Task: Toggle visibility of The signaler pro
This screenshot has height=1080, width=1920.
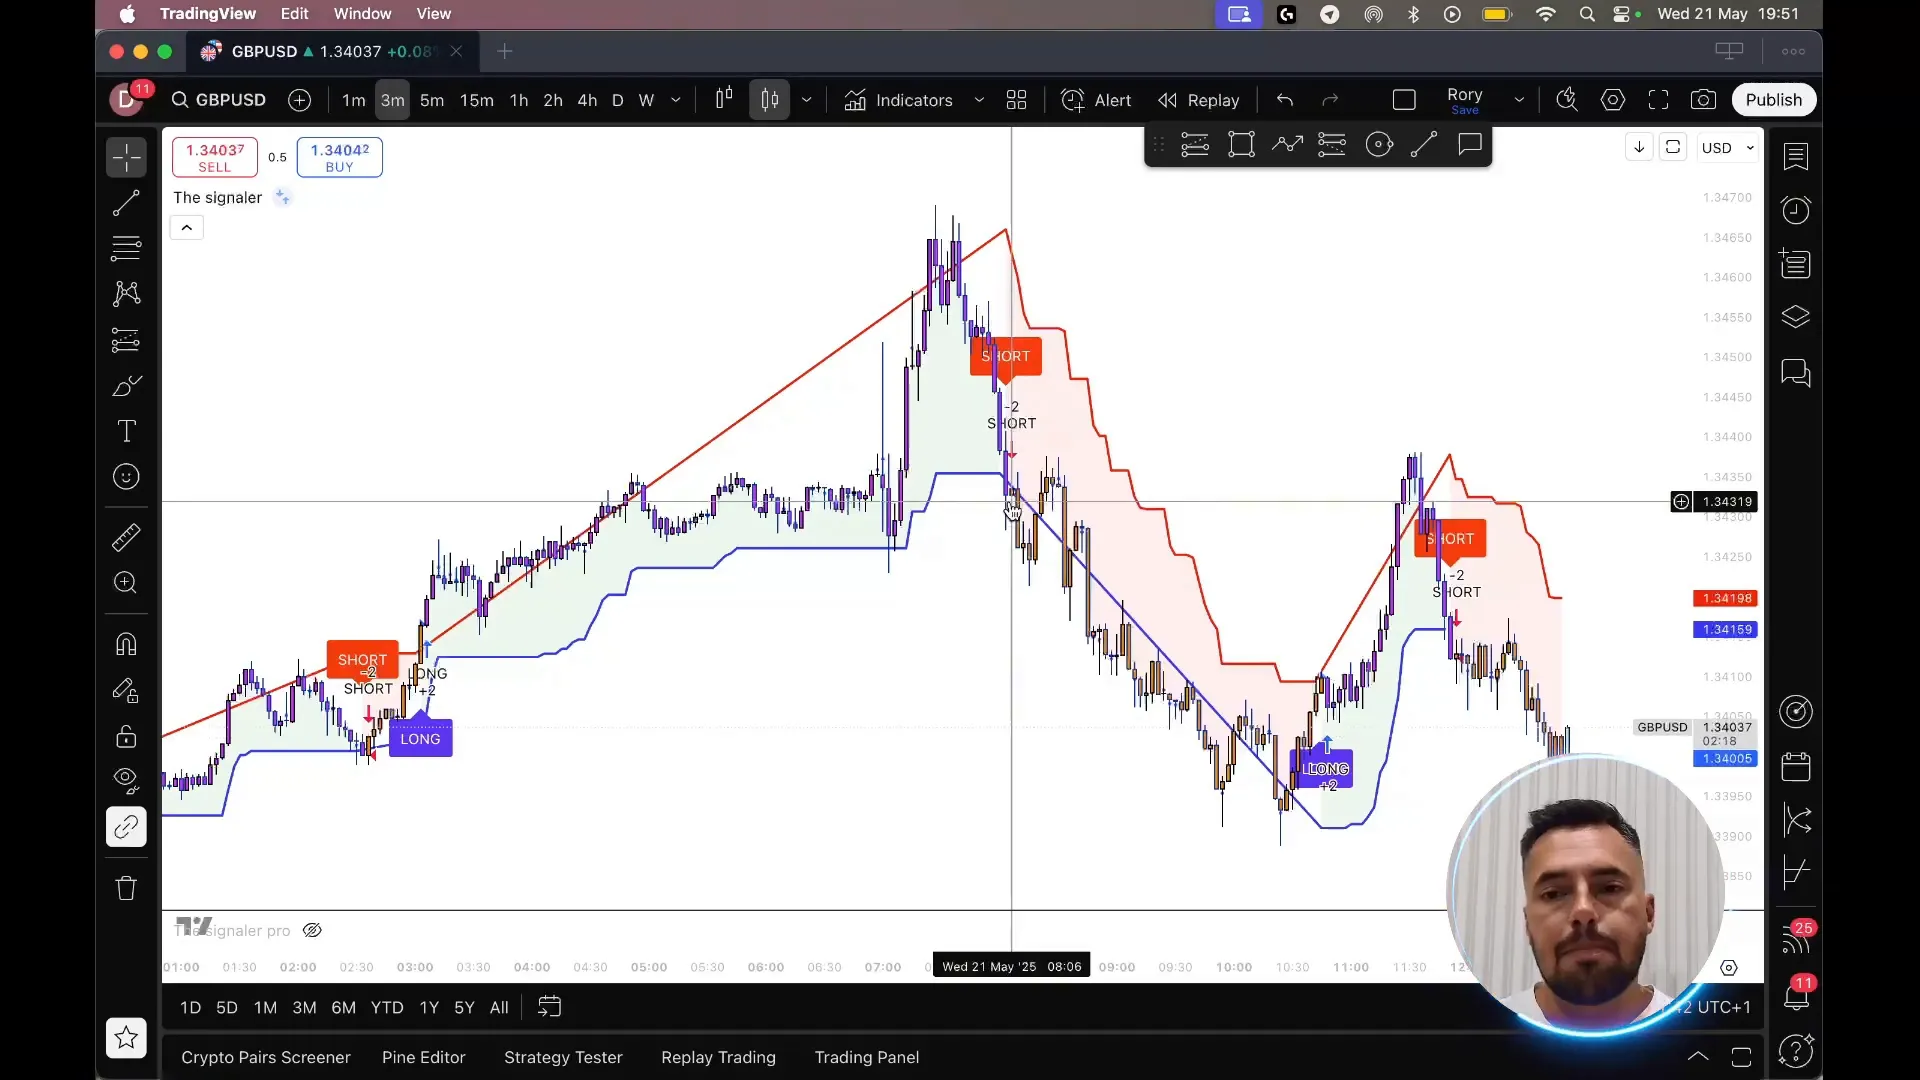Action: [312, 930]
